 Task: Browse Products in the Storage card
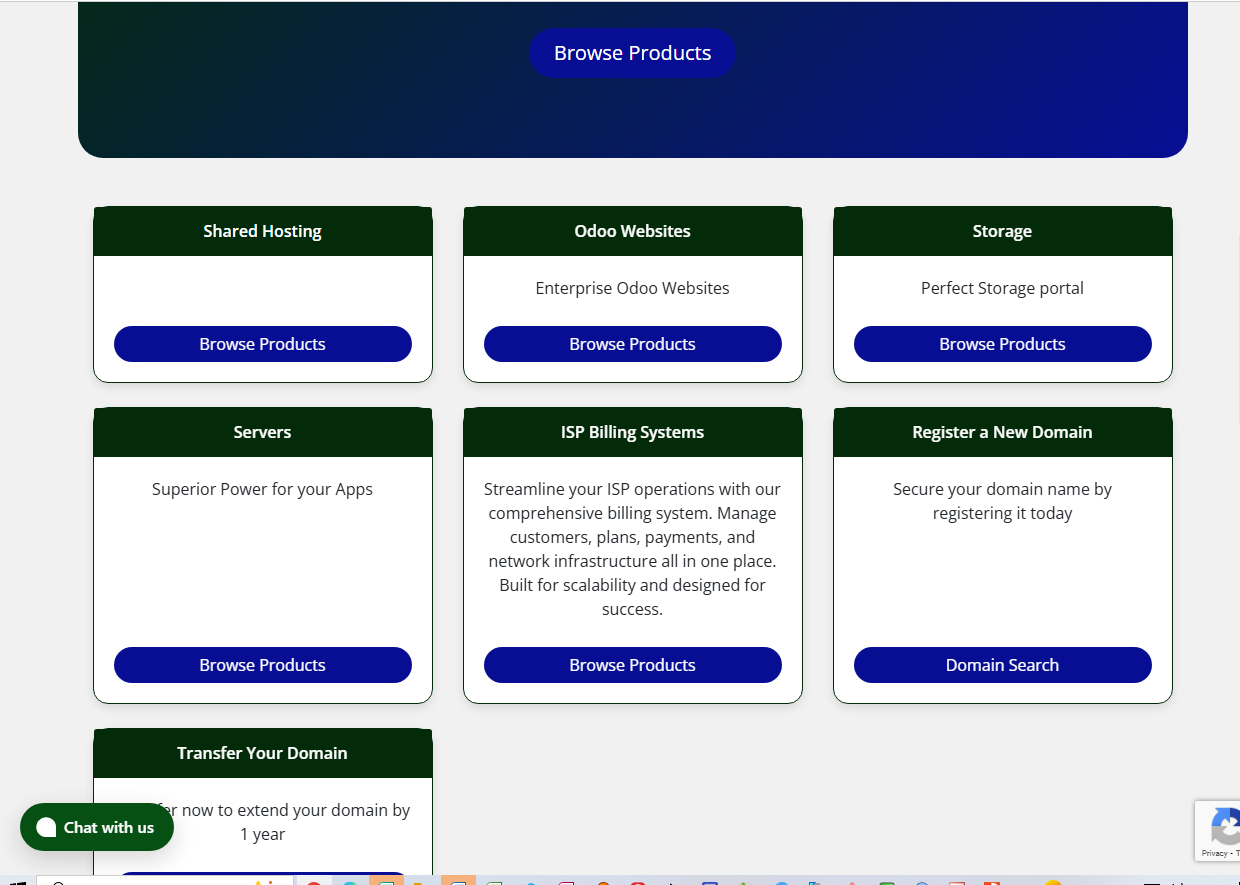tap(1002, 343)
